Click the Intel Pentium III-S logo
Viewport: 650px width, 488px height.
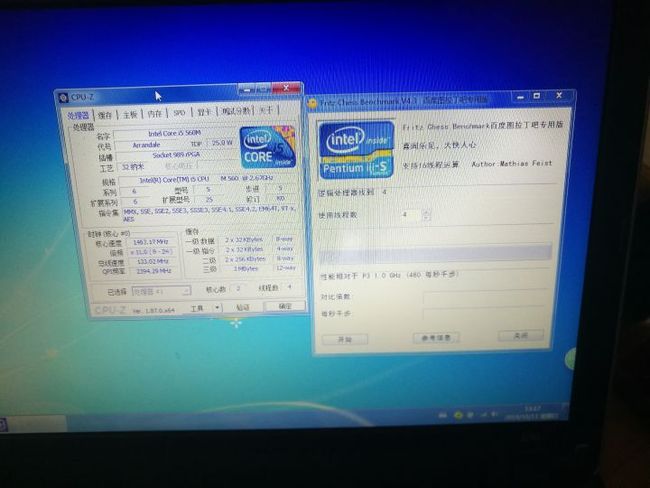(x=356, y=150)
